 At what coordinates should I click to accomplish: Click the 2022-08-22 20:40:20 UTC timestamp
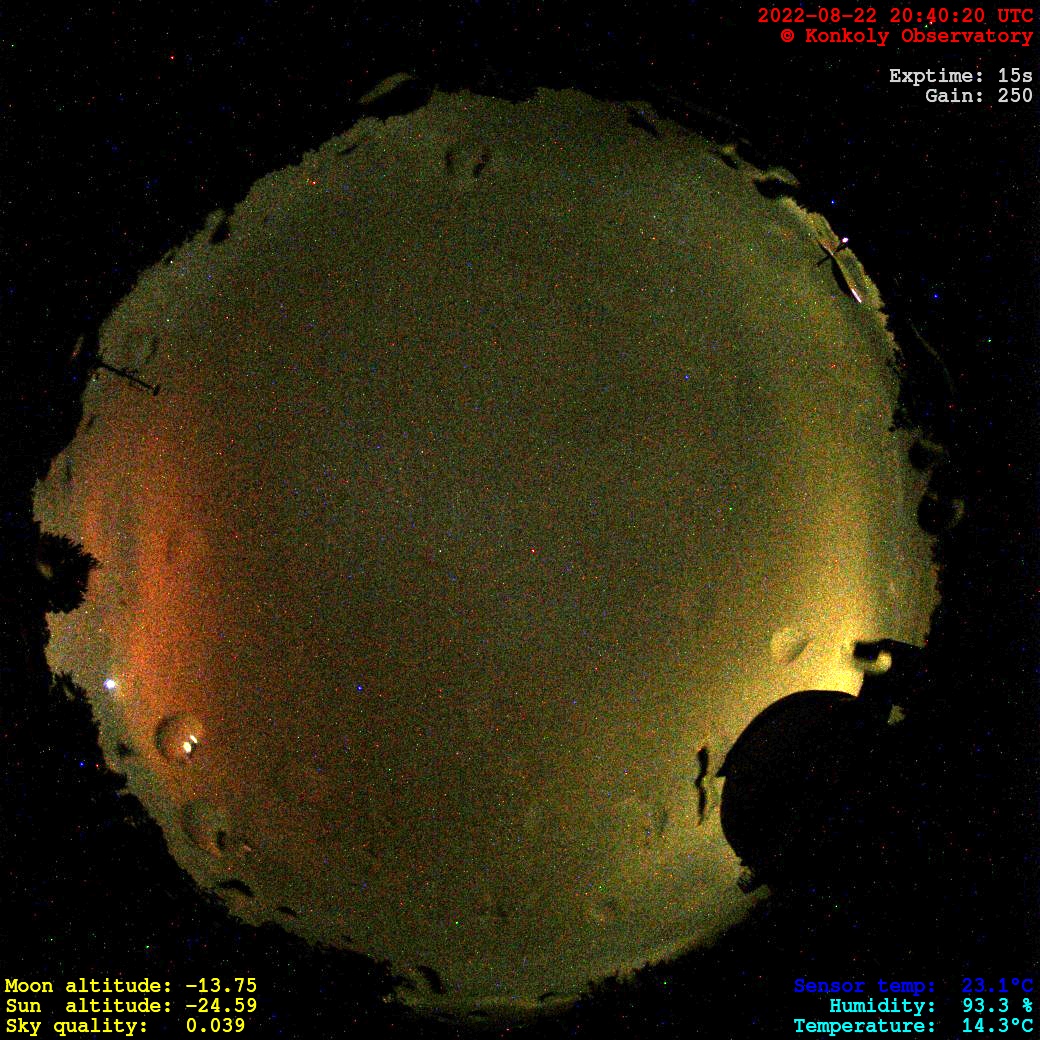[895, 16]
